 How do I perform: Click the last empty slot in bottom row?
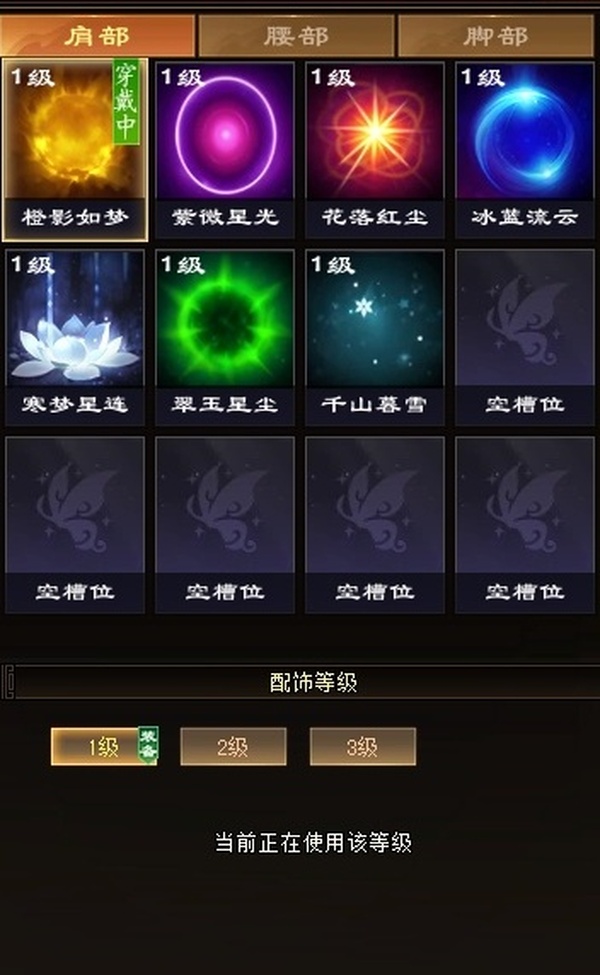[x=525, y=525]
